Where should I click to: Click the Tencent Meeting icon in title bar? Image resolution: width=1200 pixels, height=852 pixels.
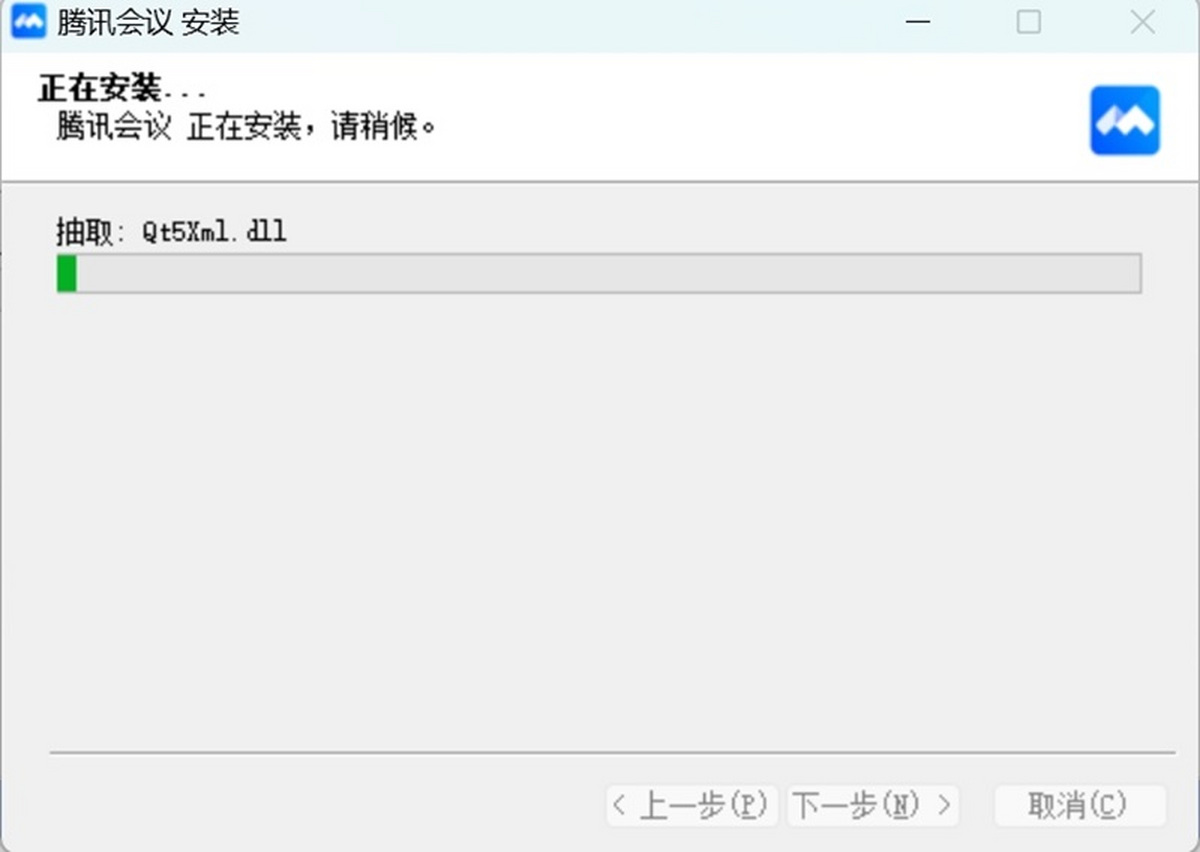point(28,22)
